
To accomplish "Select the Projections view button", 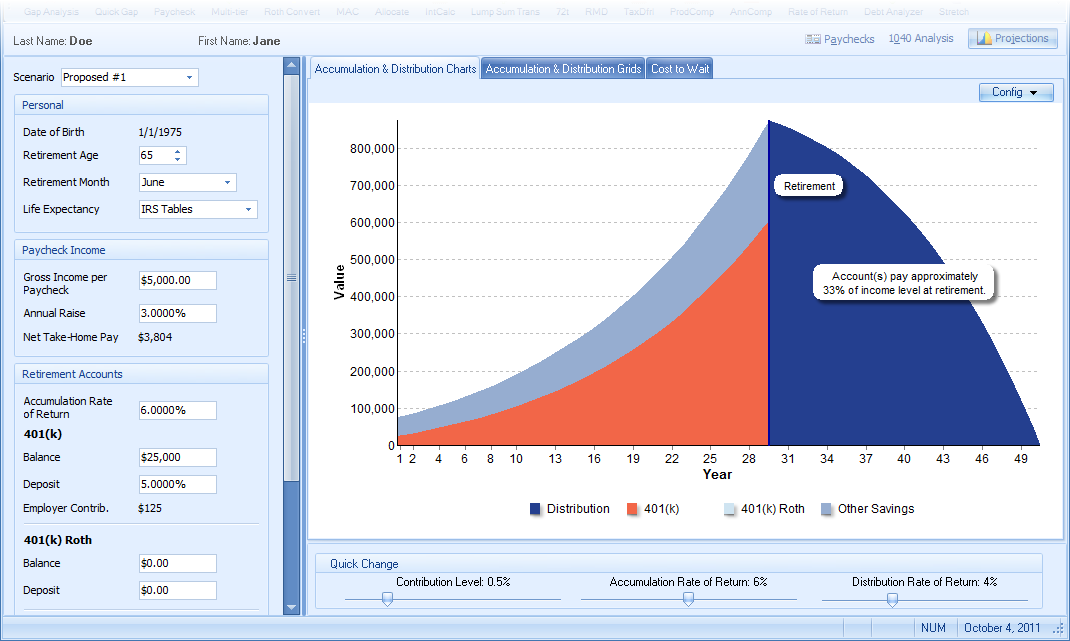I will pyautogui.click(x=1012, y=39).
